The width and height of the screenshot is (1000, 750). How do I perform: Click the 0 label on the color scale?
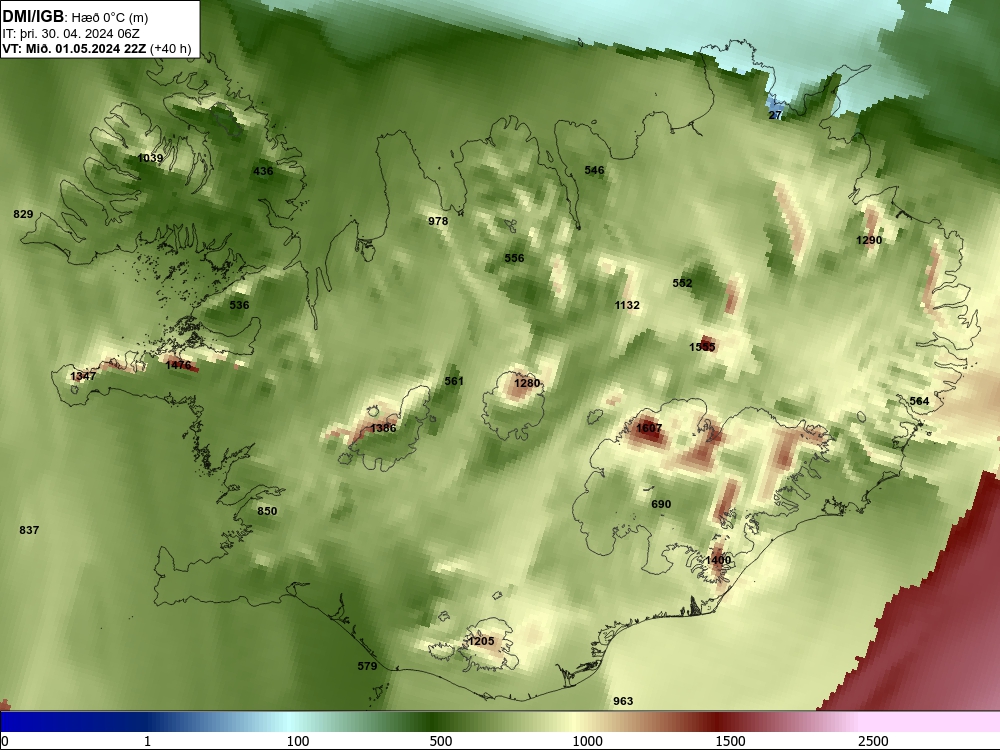coord(5,741)
